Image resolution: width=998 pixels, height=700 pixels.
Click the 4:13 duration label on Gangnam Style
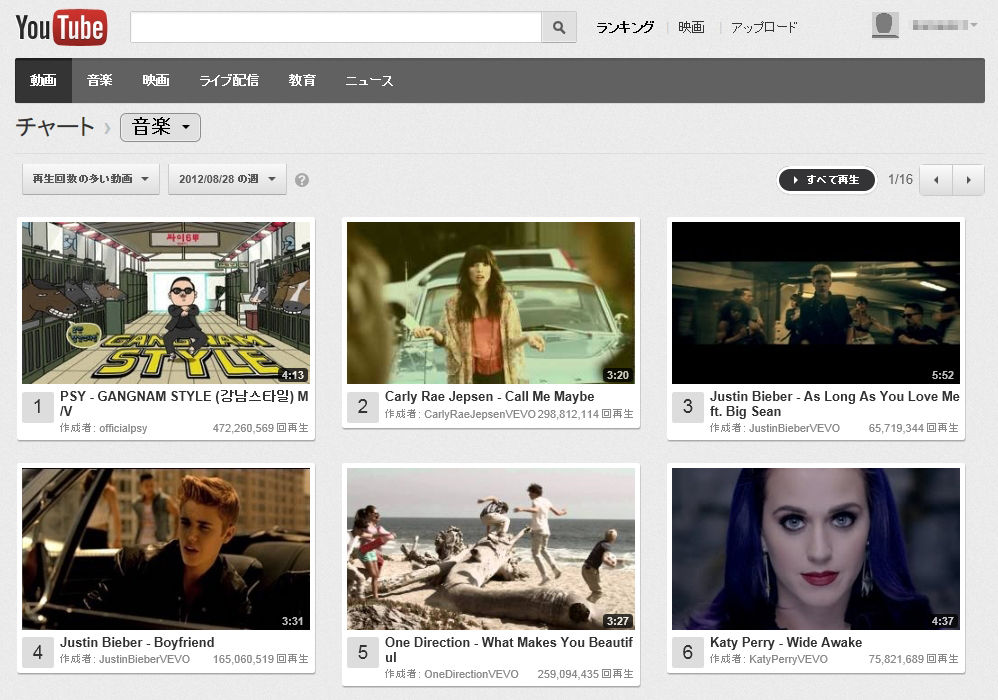pos(293,375)
